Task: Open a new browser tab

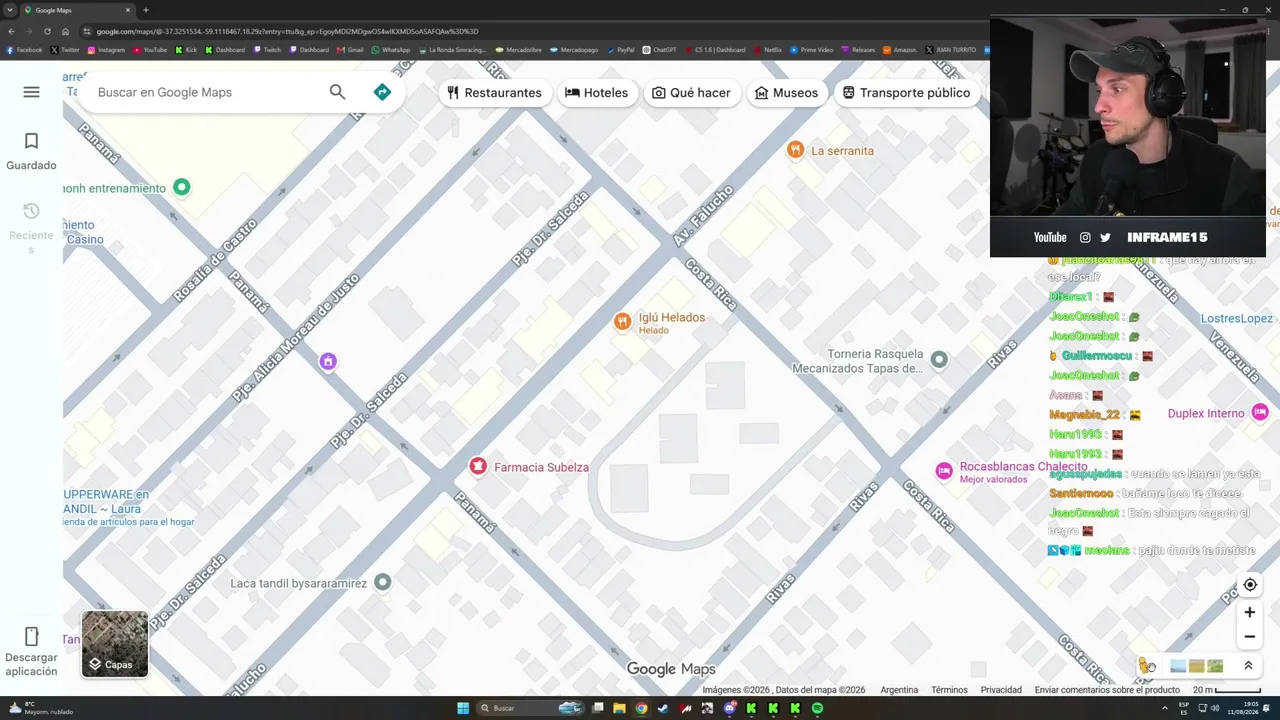Action: pyautogui.click(x=146, y=10)
